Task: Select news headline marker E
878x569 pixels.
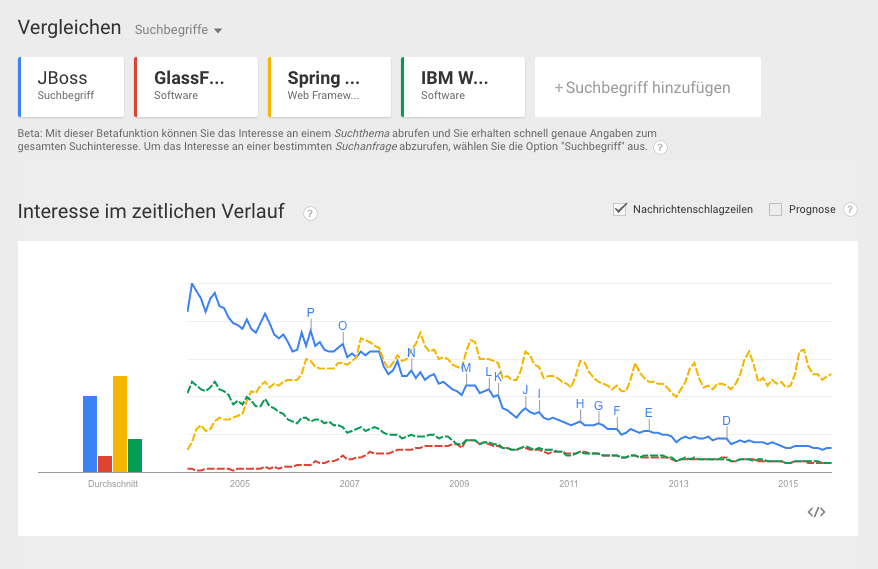Action: 648,413
